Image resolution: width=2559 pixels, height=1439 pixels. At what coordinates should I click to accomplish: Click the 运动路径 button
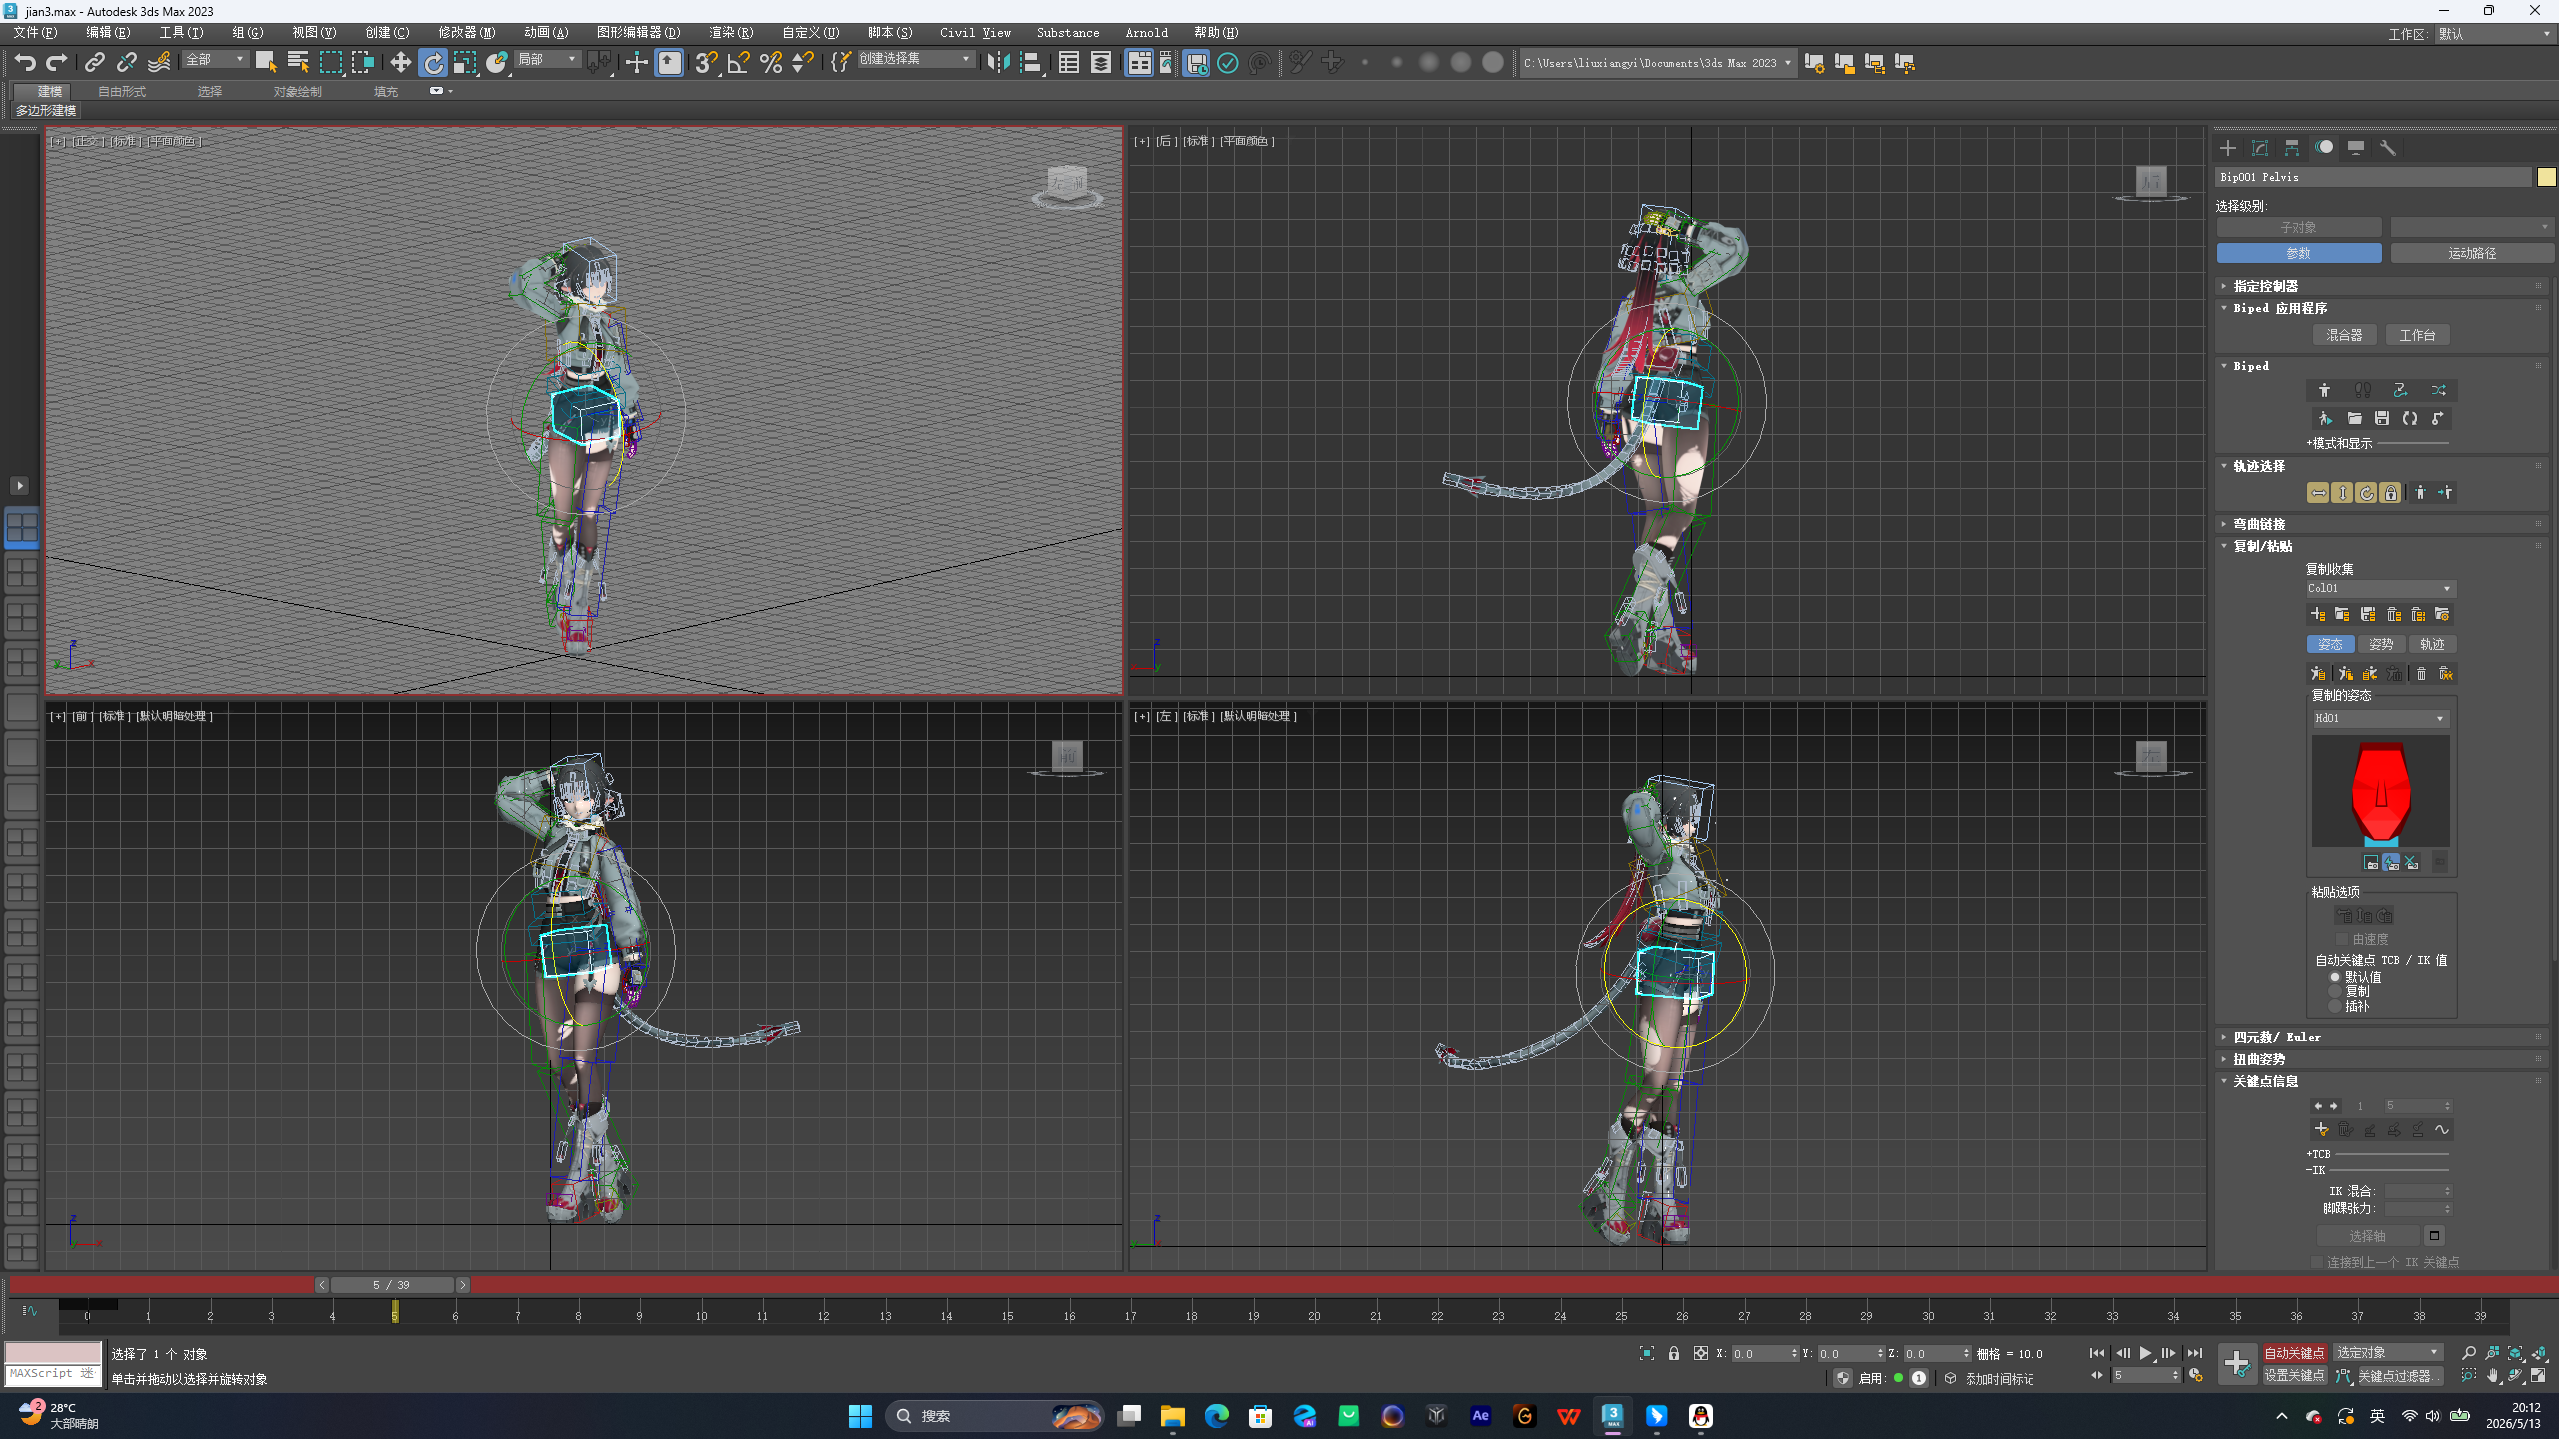pyautogui.click(x=2472, y=254)
